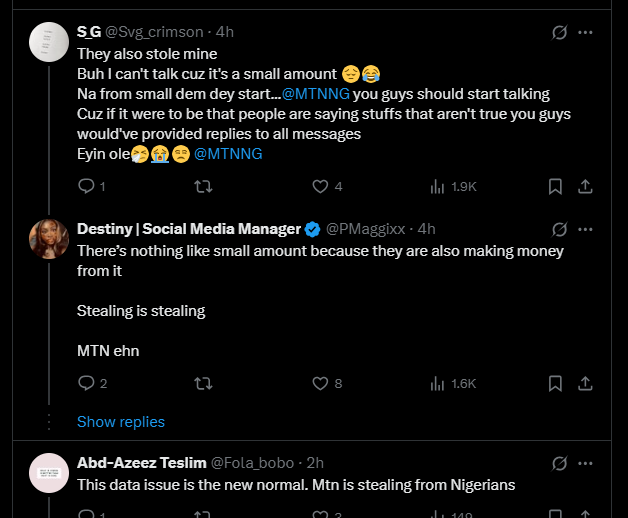Like S G's tweet with 4 likes
Image resolution: width=628 pixels, height=518 pixels.
tap(321, 186)
